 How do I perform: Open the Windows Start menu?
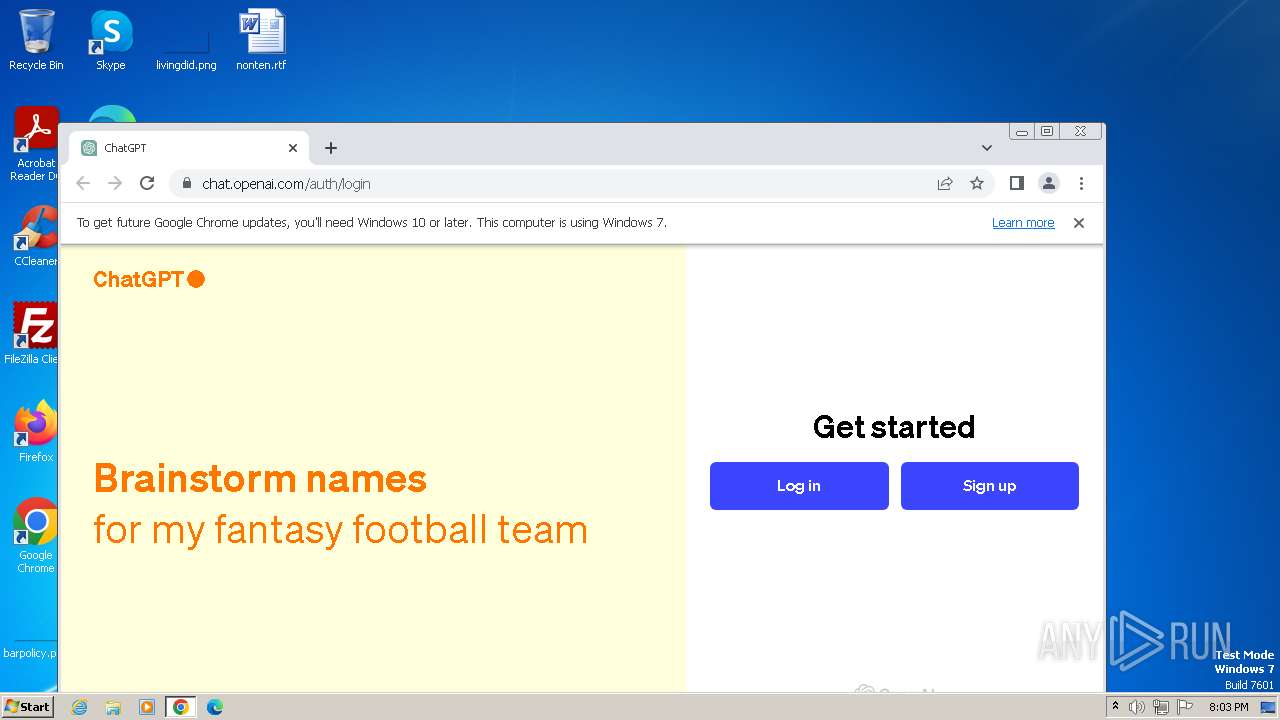click(x=28, y=707)
